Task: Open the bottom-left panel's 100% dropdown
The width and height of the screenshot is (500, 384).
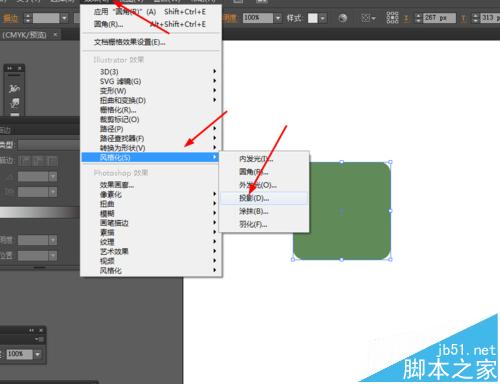Action: (x=38, y=354)
